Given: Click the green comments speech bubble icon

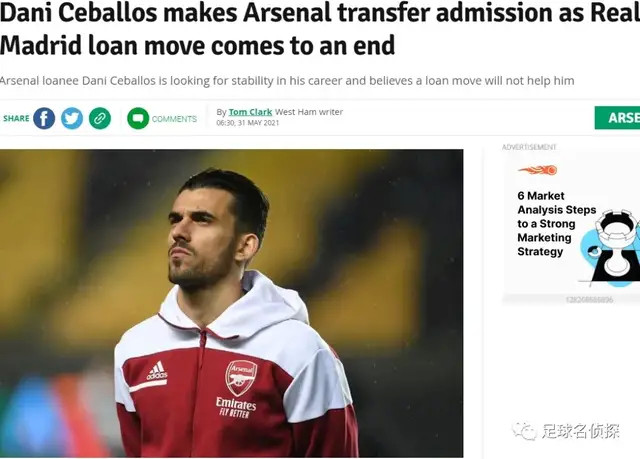Looking at the screenshot, I should [x=138, y=119].
